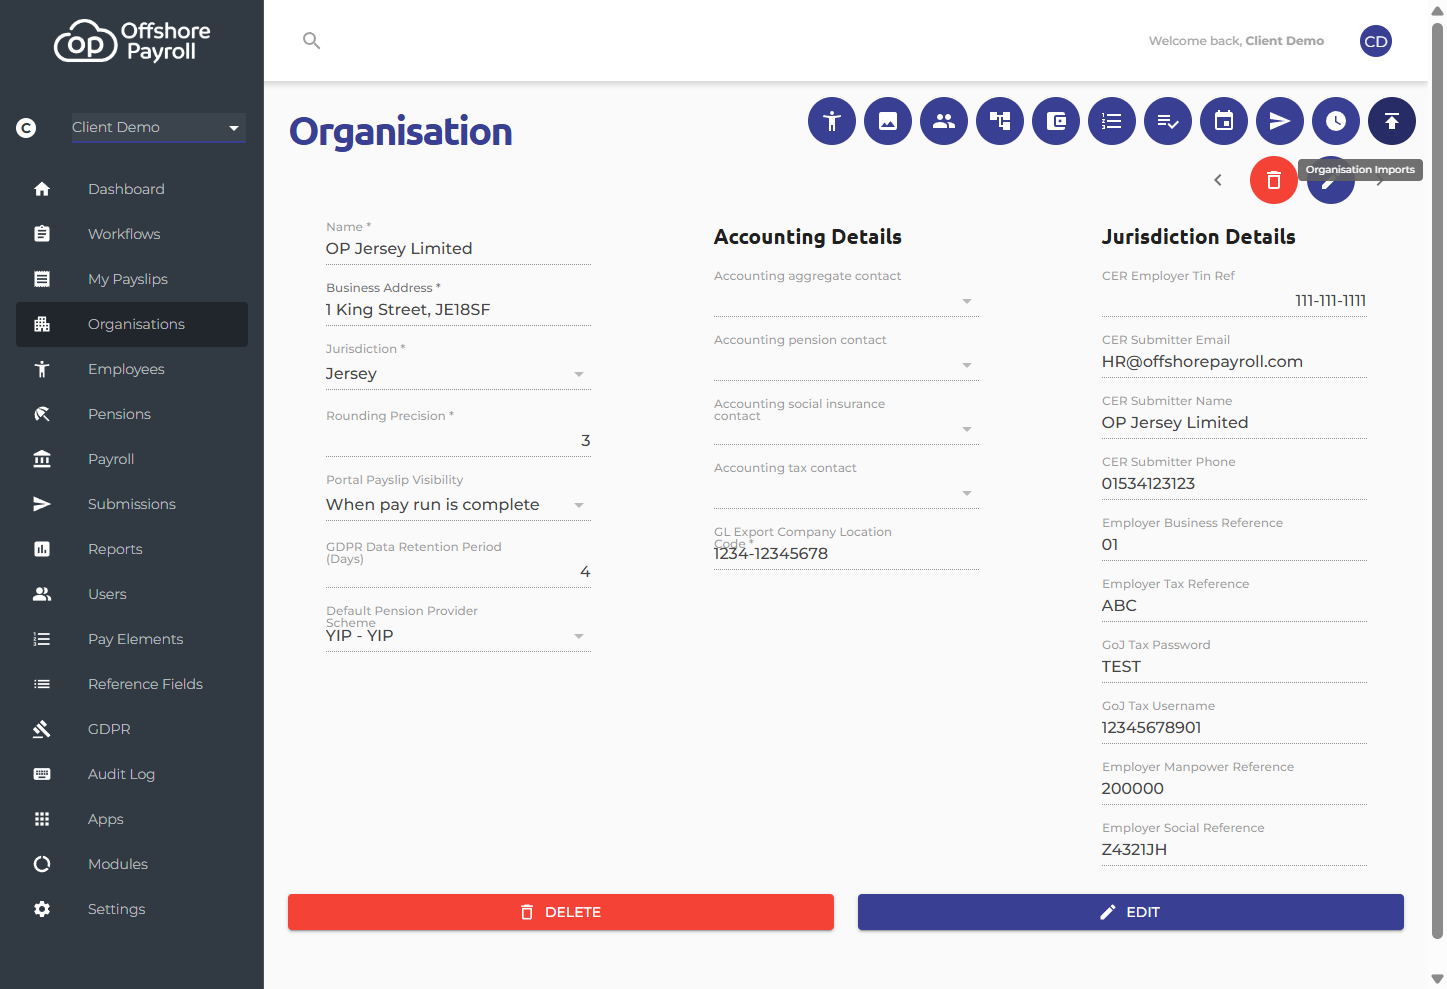
Task: Go to Dashboard in sidebar
Action: click(x=132, y=189)
